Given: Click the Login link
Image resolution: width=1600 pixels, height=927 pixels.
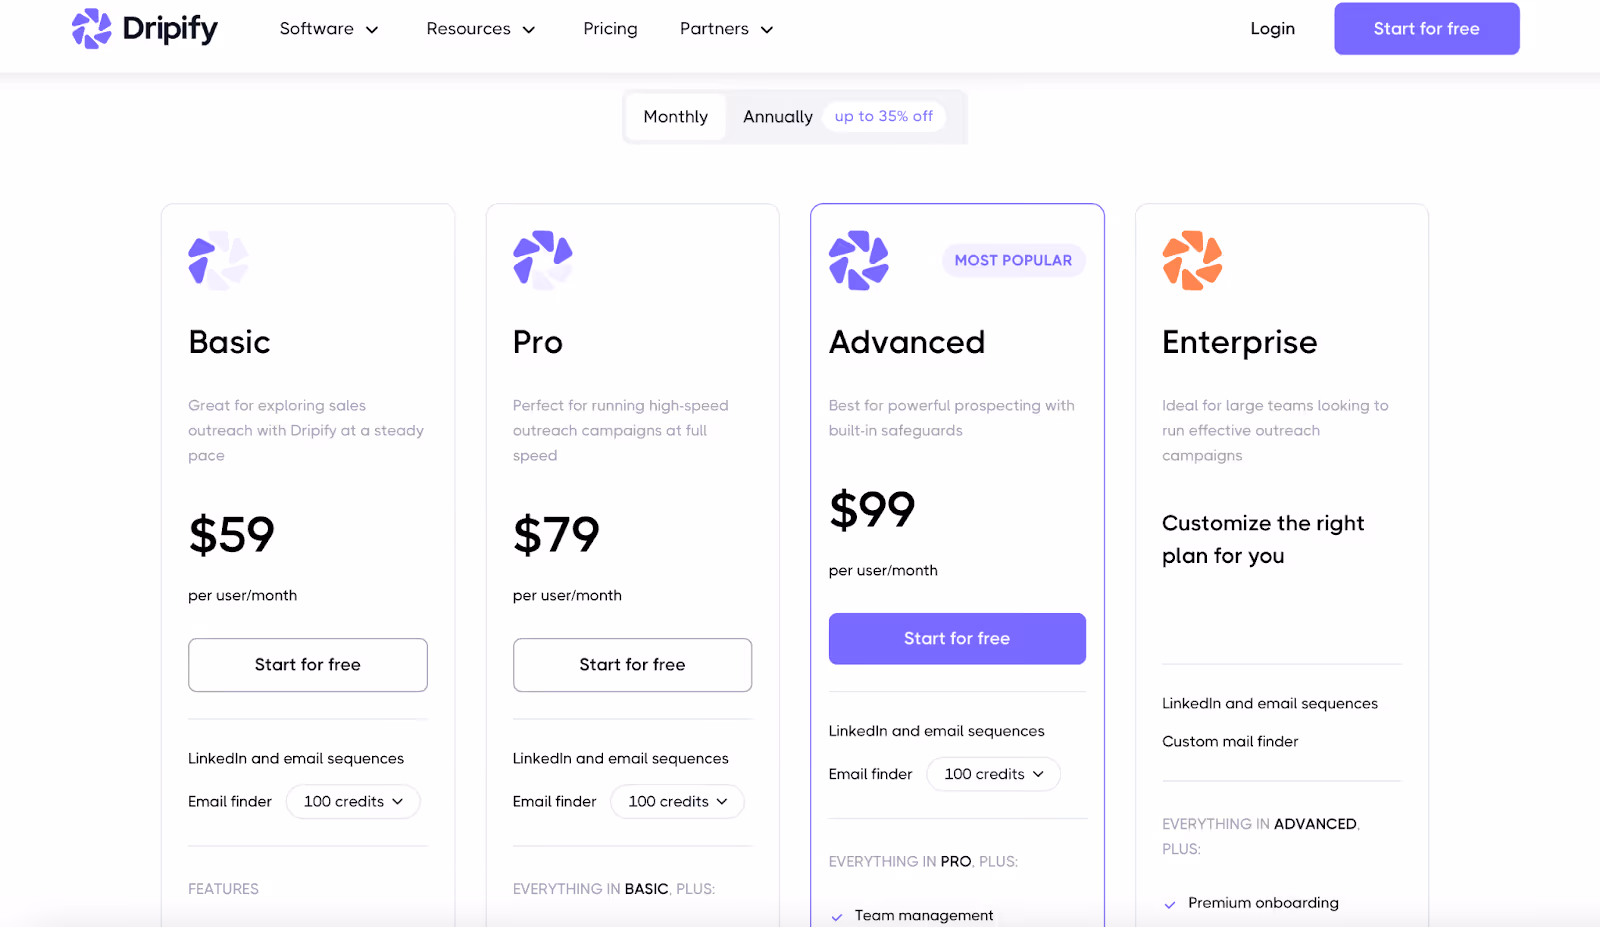Looking at the screenshot, I should [1271, 28].
